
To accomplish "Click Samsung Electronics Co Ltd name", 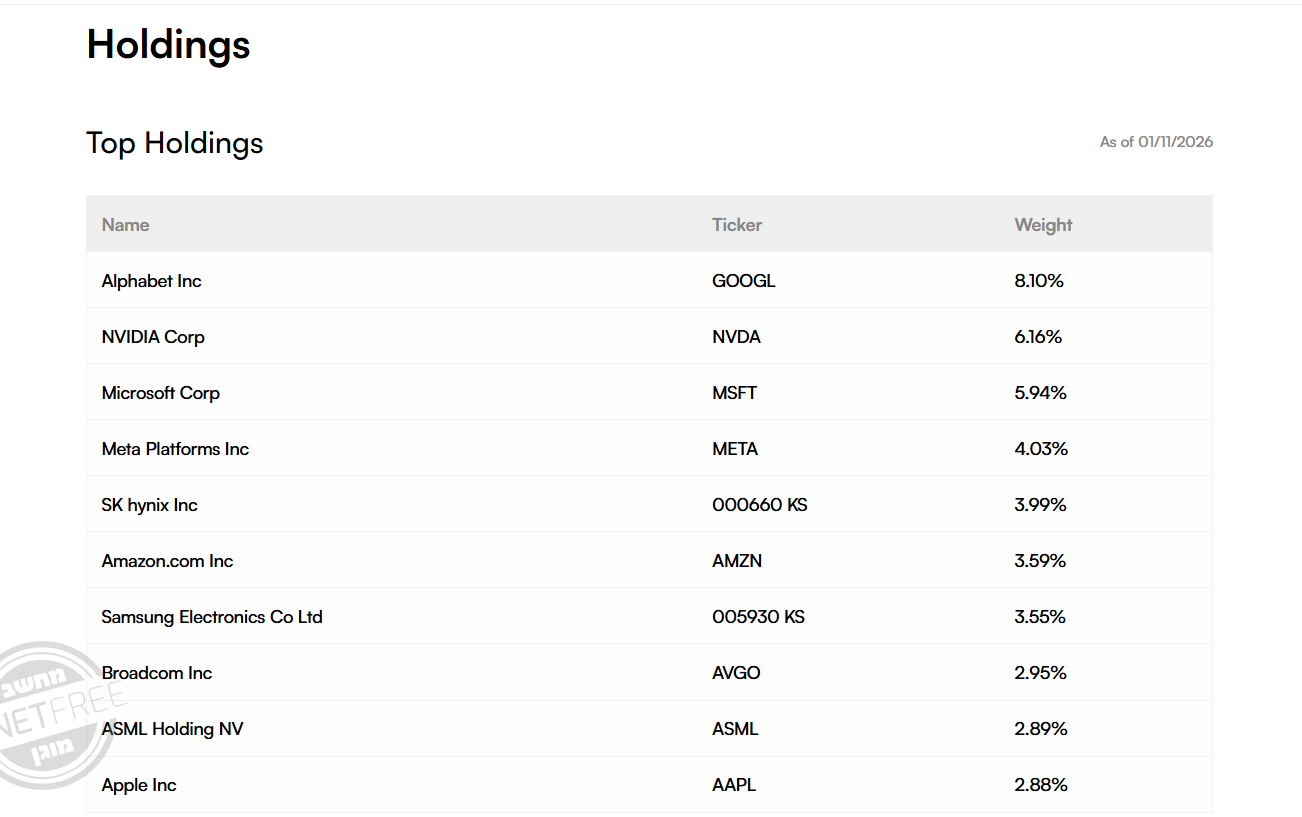I will tap(212, 617).
